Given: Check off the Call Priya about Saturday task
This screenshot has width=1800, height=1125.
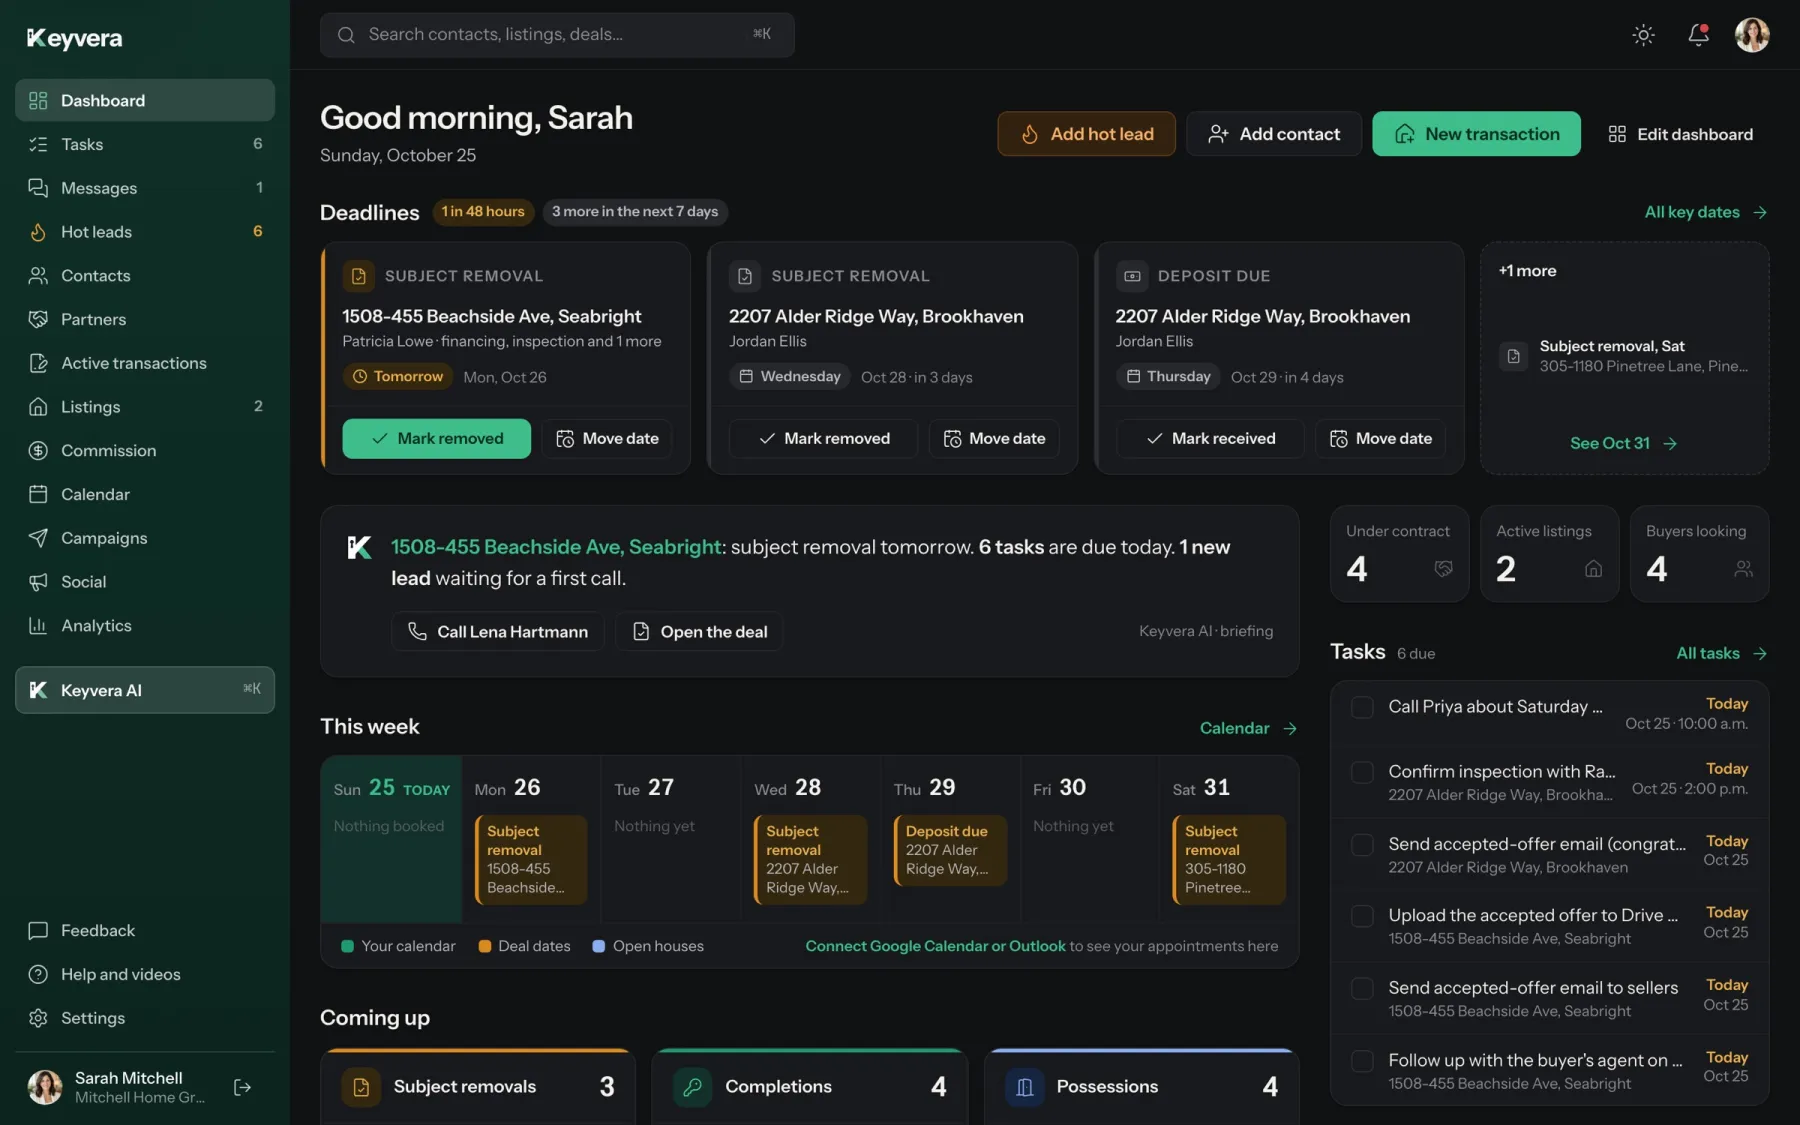Looking at the screenshot, I should pyautogui.click(x=1362, y=707).
